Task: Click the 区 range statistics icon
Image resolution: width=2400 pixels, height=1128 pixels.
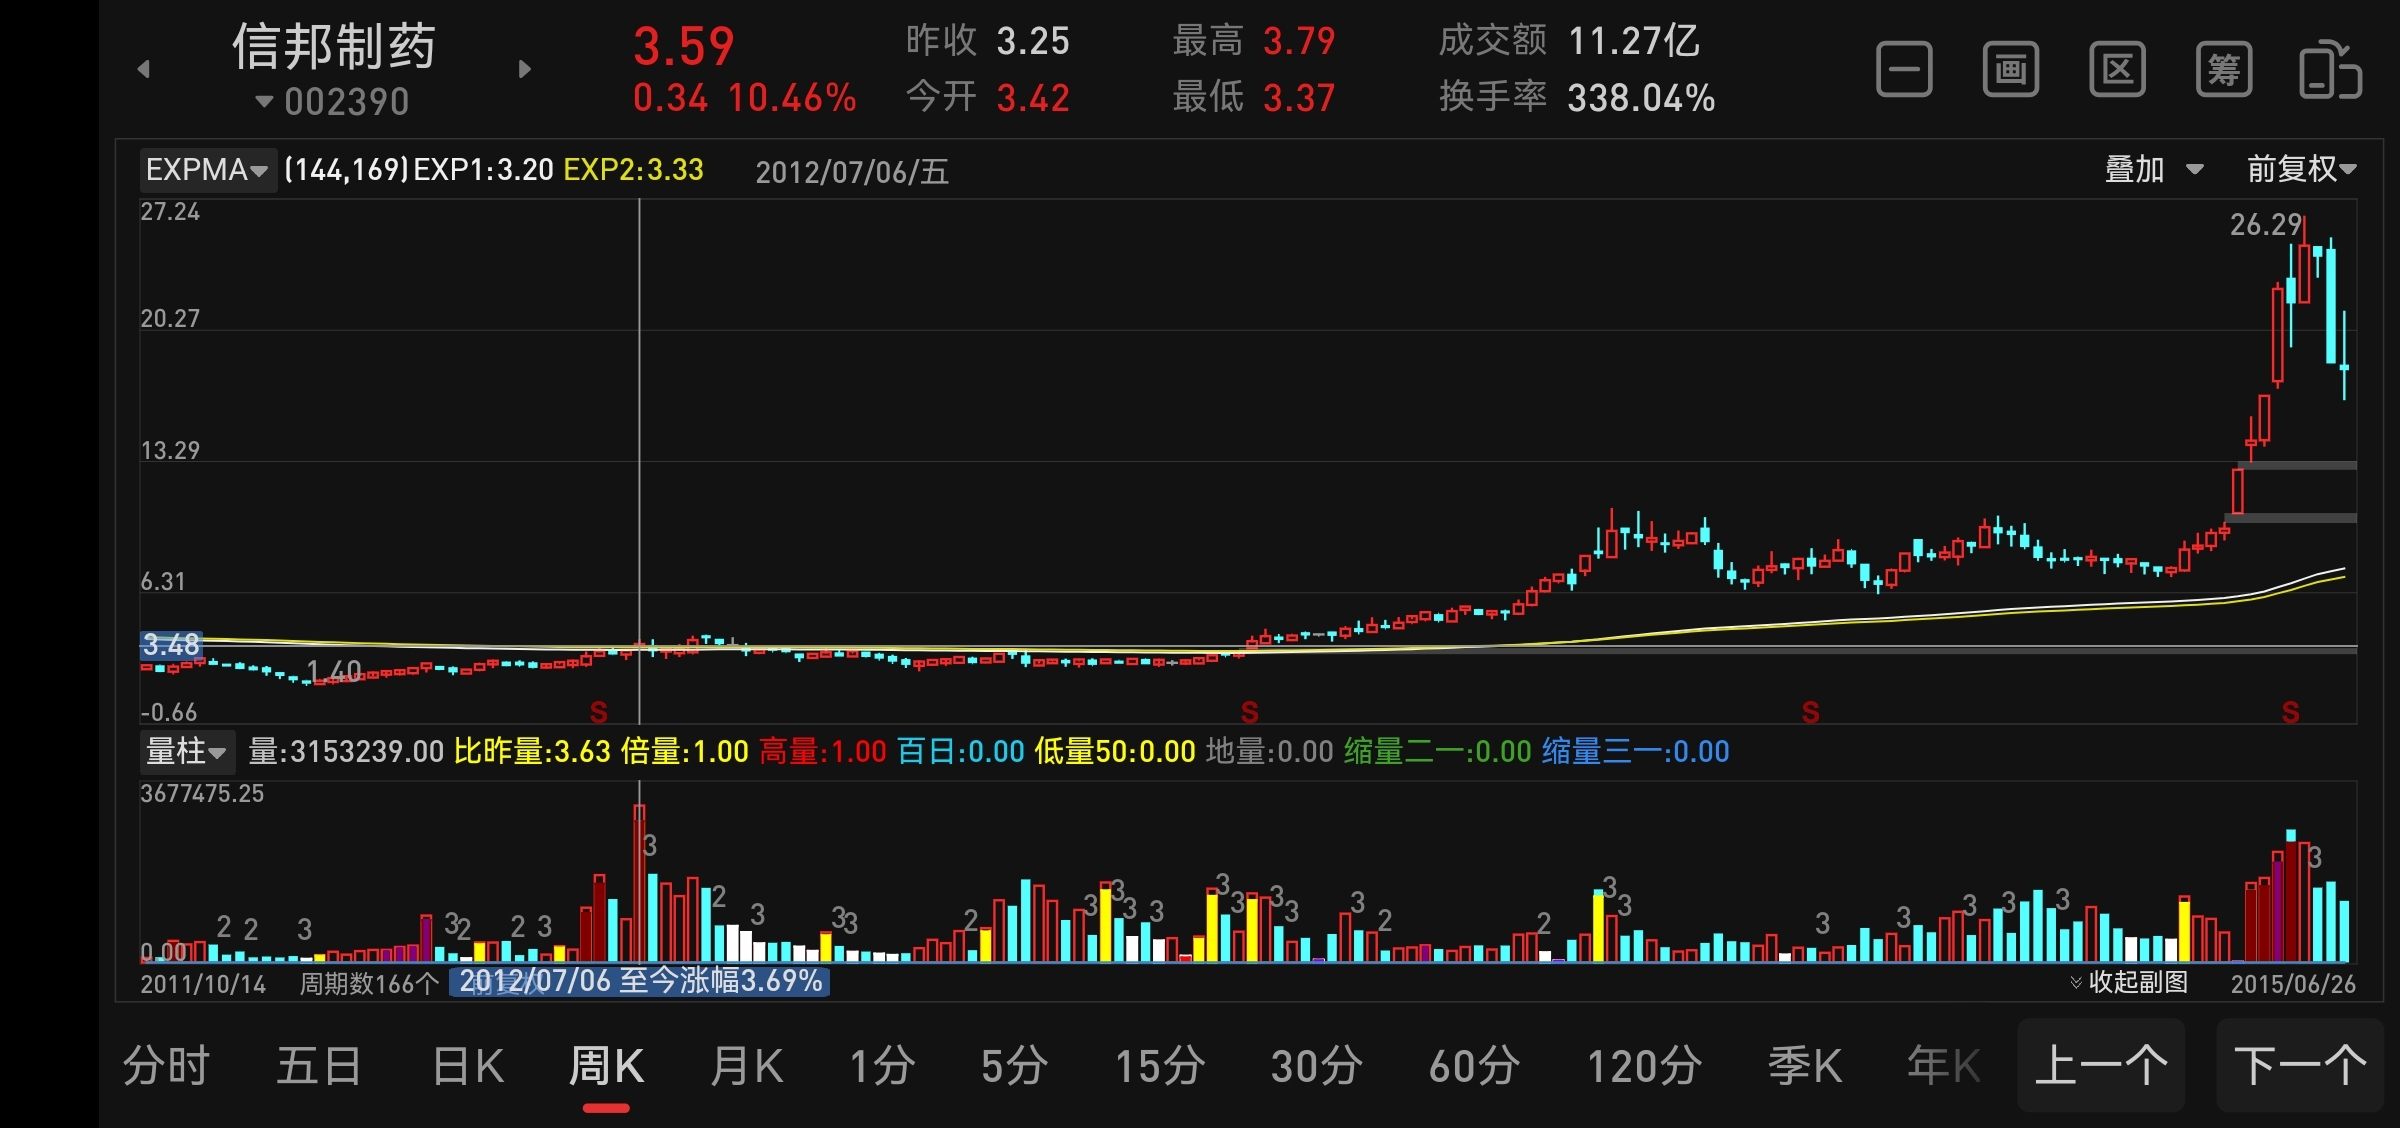Action: coord(2117,70)
